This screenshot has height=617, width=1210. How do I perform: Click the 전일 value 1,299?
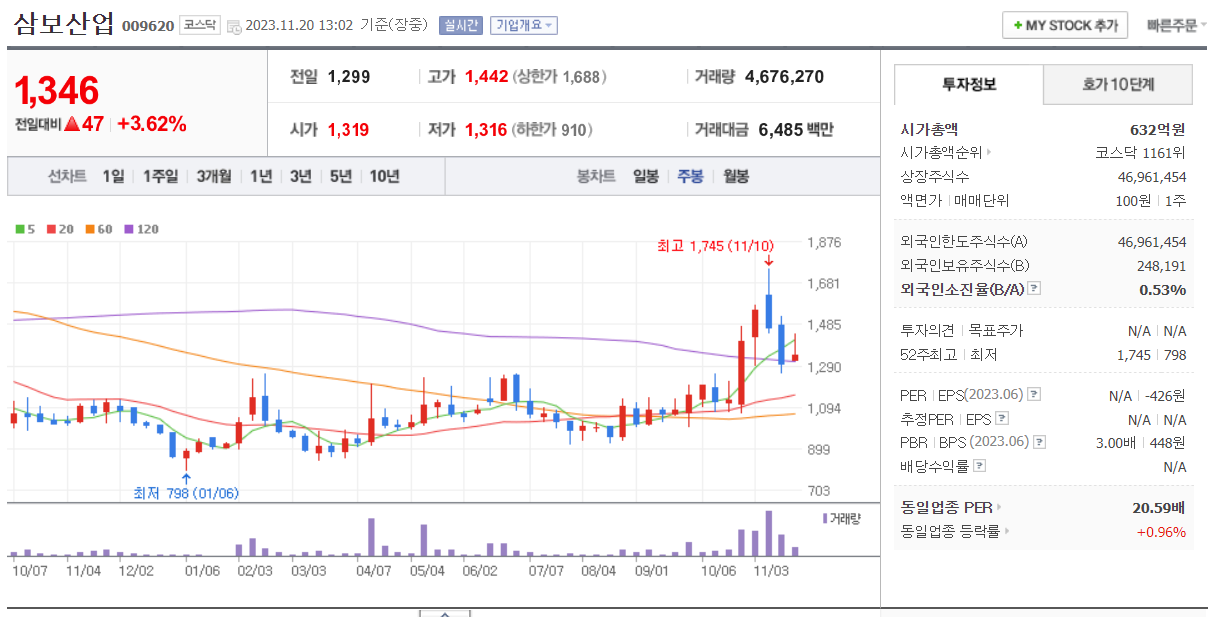(x=349, y=77)
